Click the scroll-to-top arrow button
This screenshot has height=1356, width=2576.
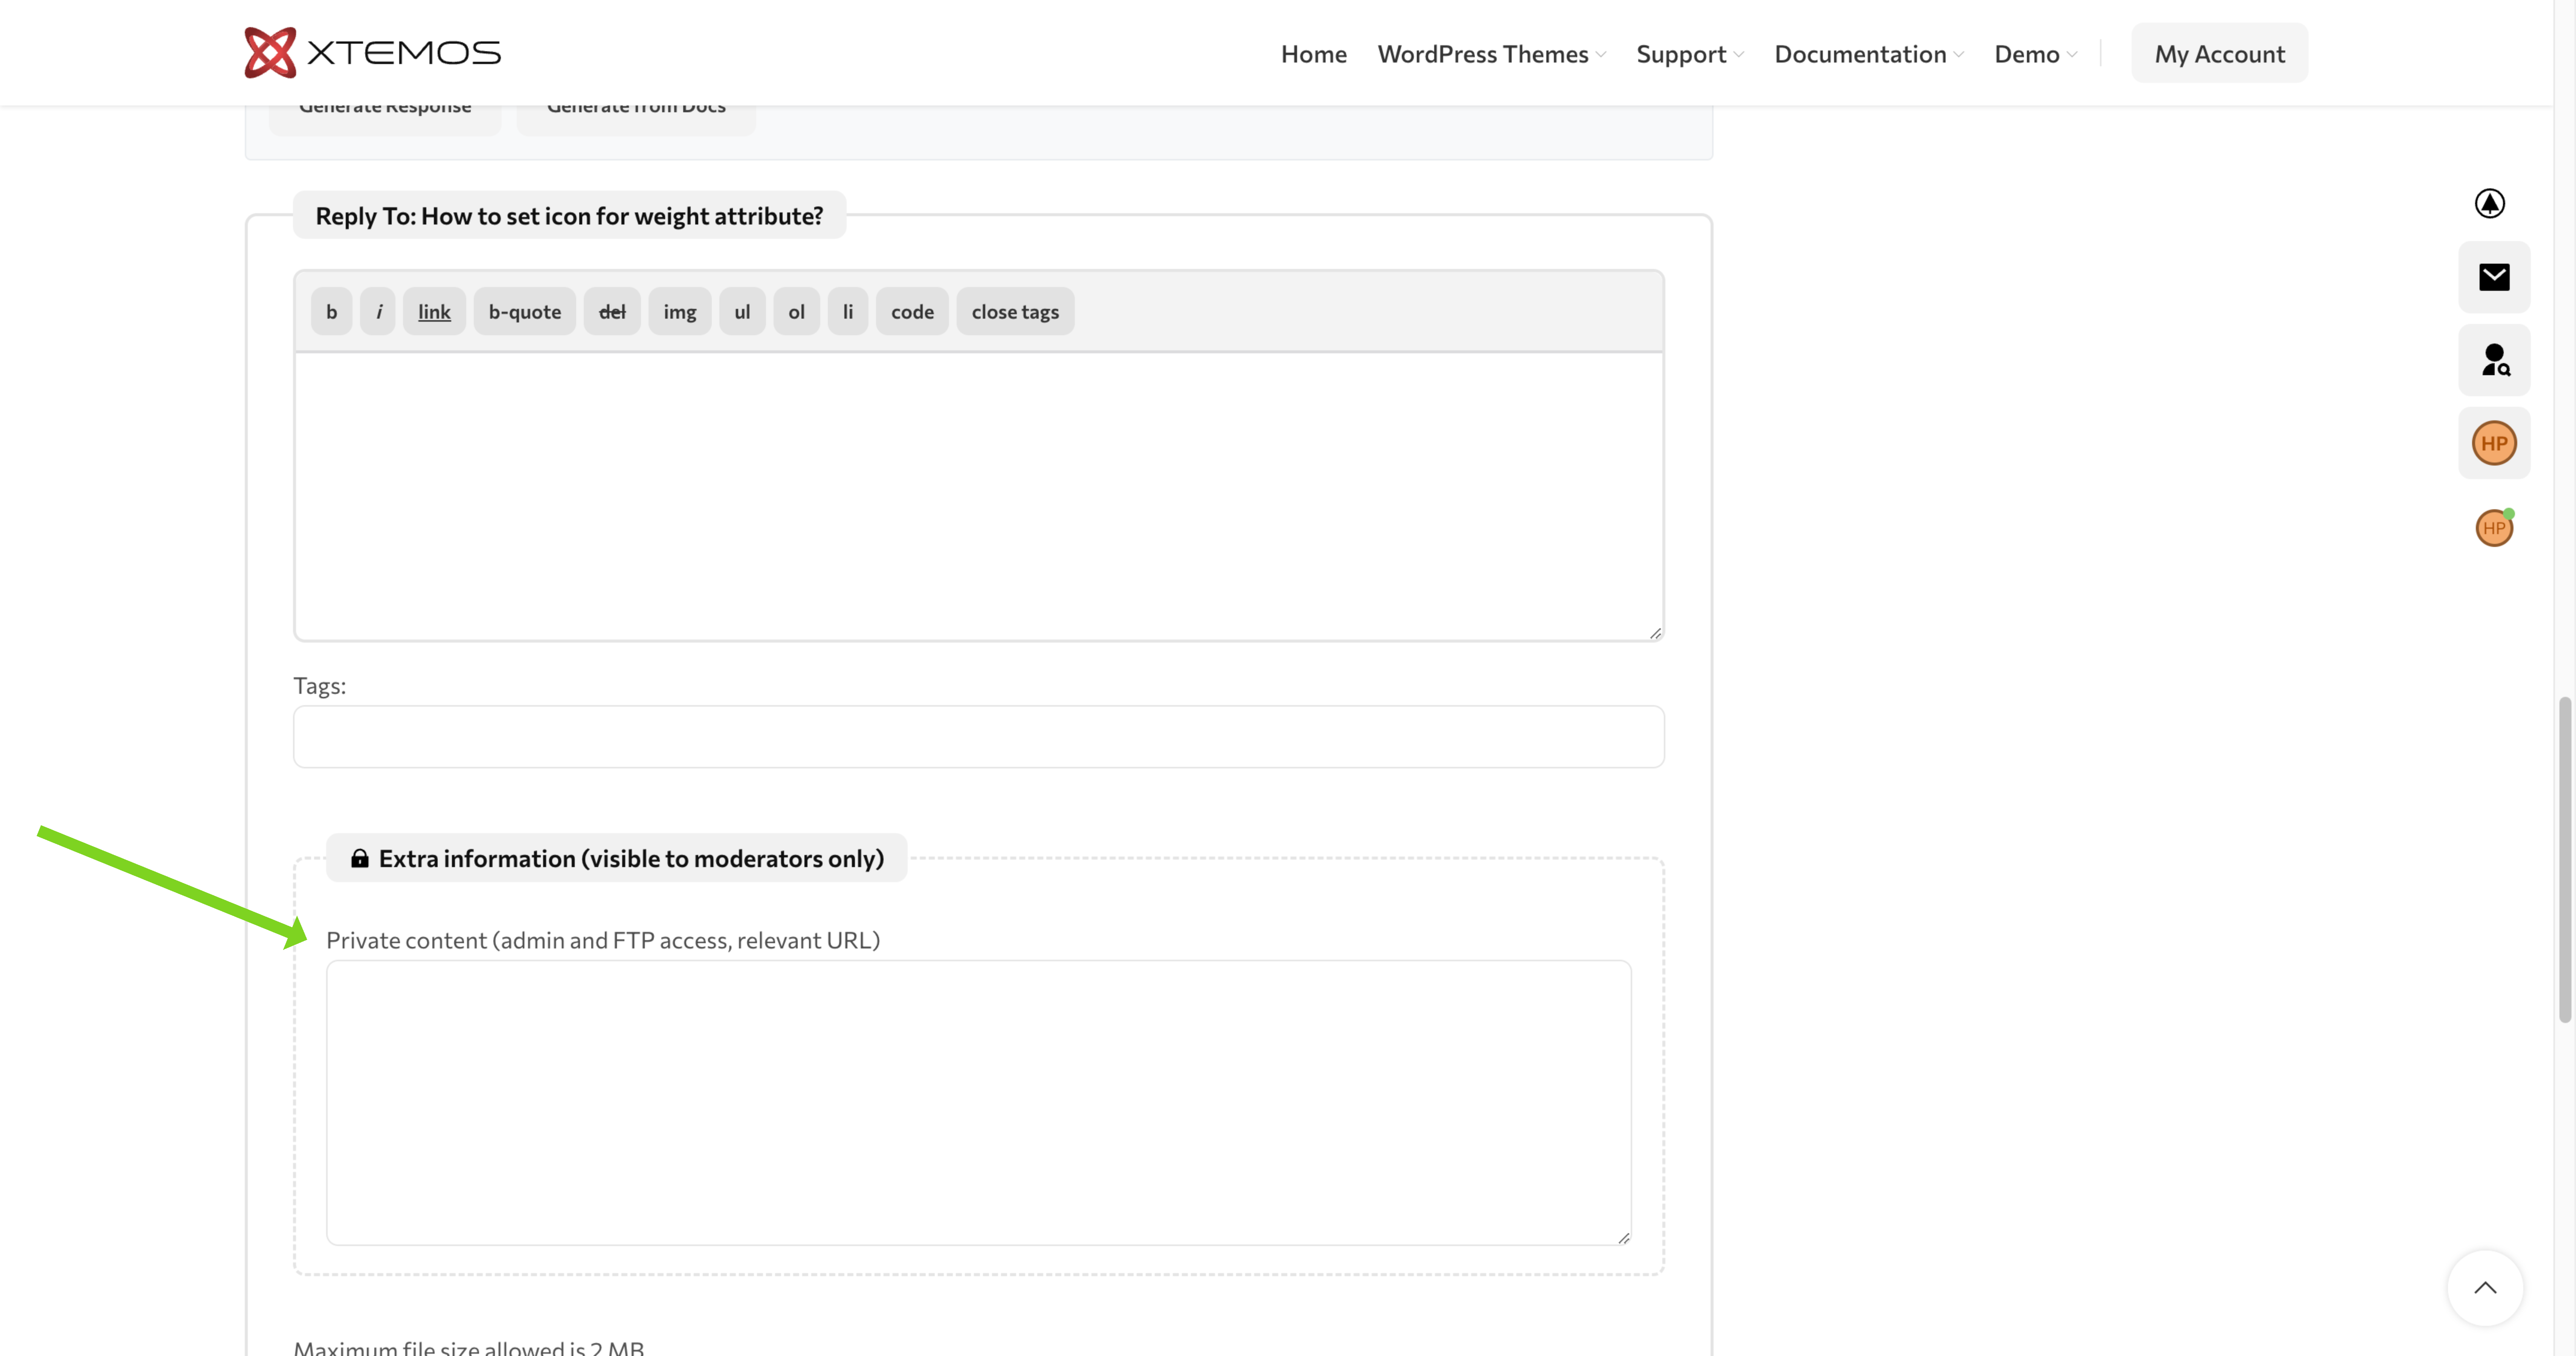point(2485,1288)
